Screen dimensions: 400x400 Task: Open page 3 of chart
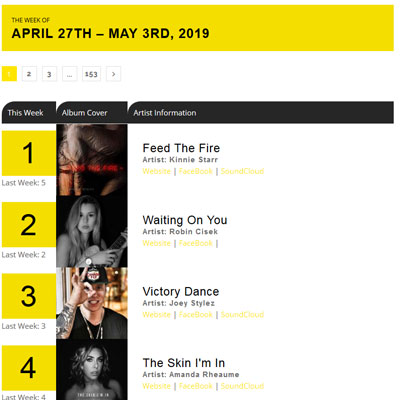point(49,74)
